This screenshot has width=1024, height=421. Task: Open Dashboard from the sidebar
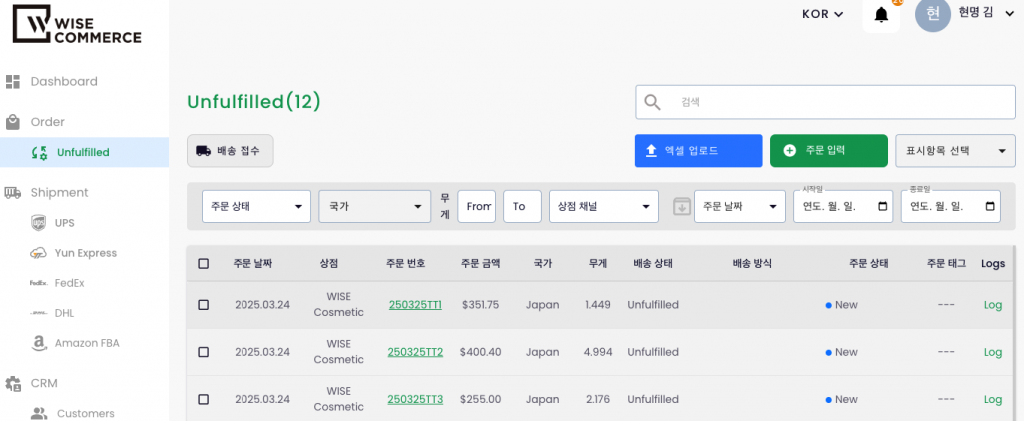pyautogui.click(x=64, y=81)
